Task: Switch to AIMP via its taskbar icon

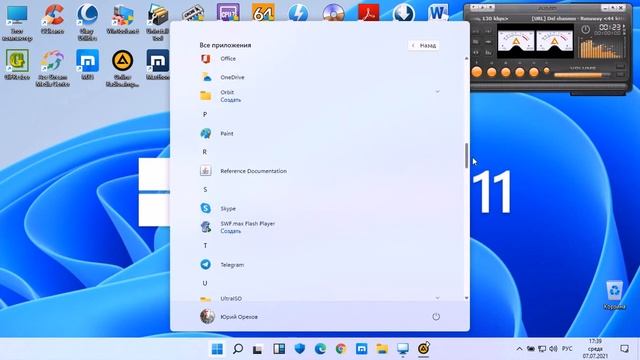Action: click(424, 349)
